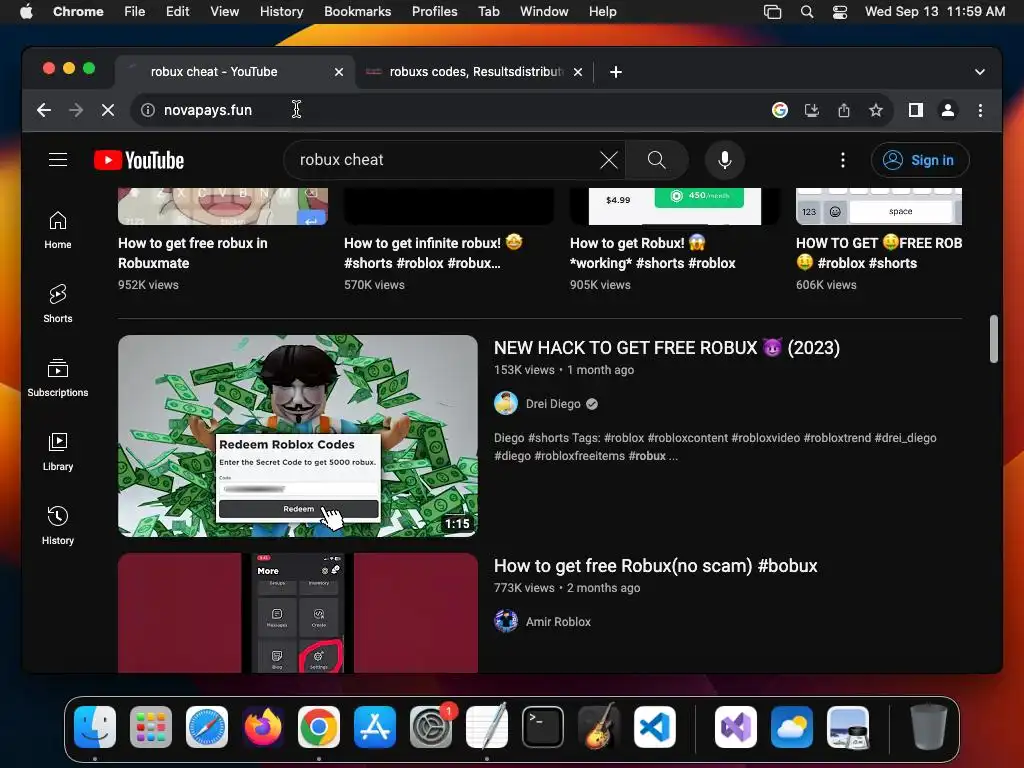Open Subscriptions in sidebar

click(x=58, y=377)
